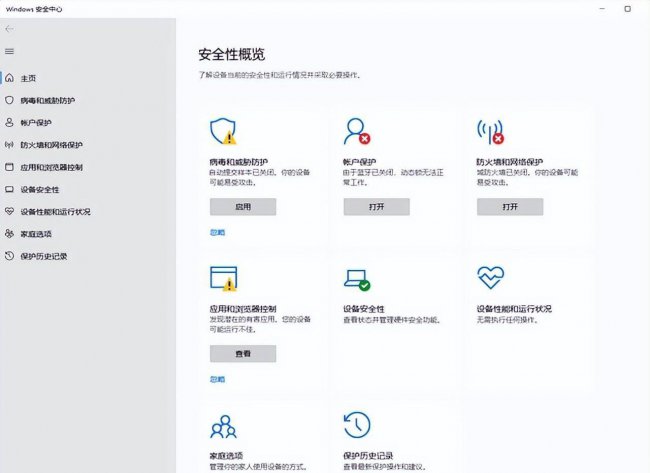Click the large person error icon on 帐户保护 card
This screenshot has height=473, width=650.
357,131
